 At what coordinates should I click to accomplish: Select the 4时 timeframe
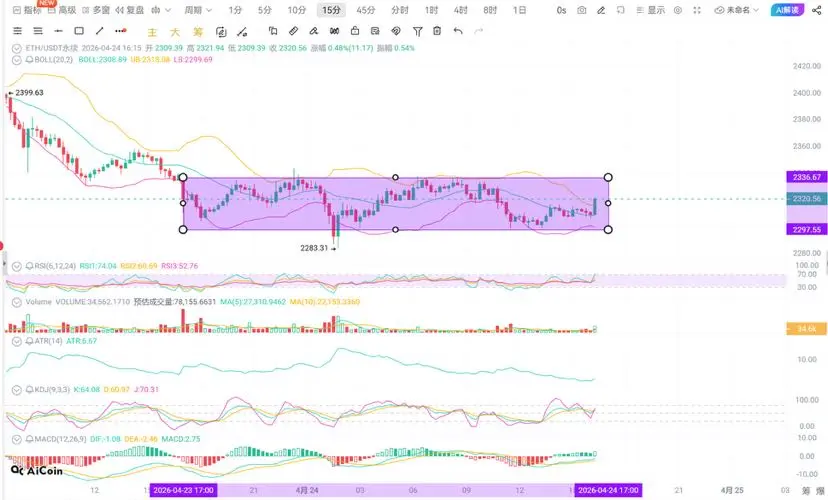pyautogui.click(x=460, y=10)
